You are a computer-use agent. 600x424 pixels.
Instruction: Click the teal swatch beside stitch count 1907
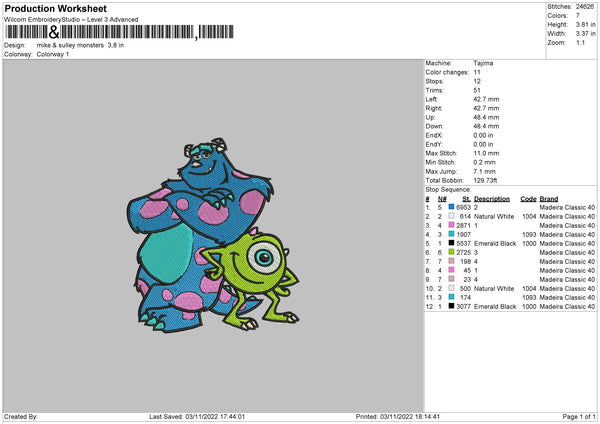coord(451,234)
